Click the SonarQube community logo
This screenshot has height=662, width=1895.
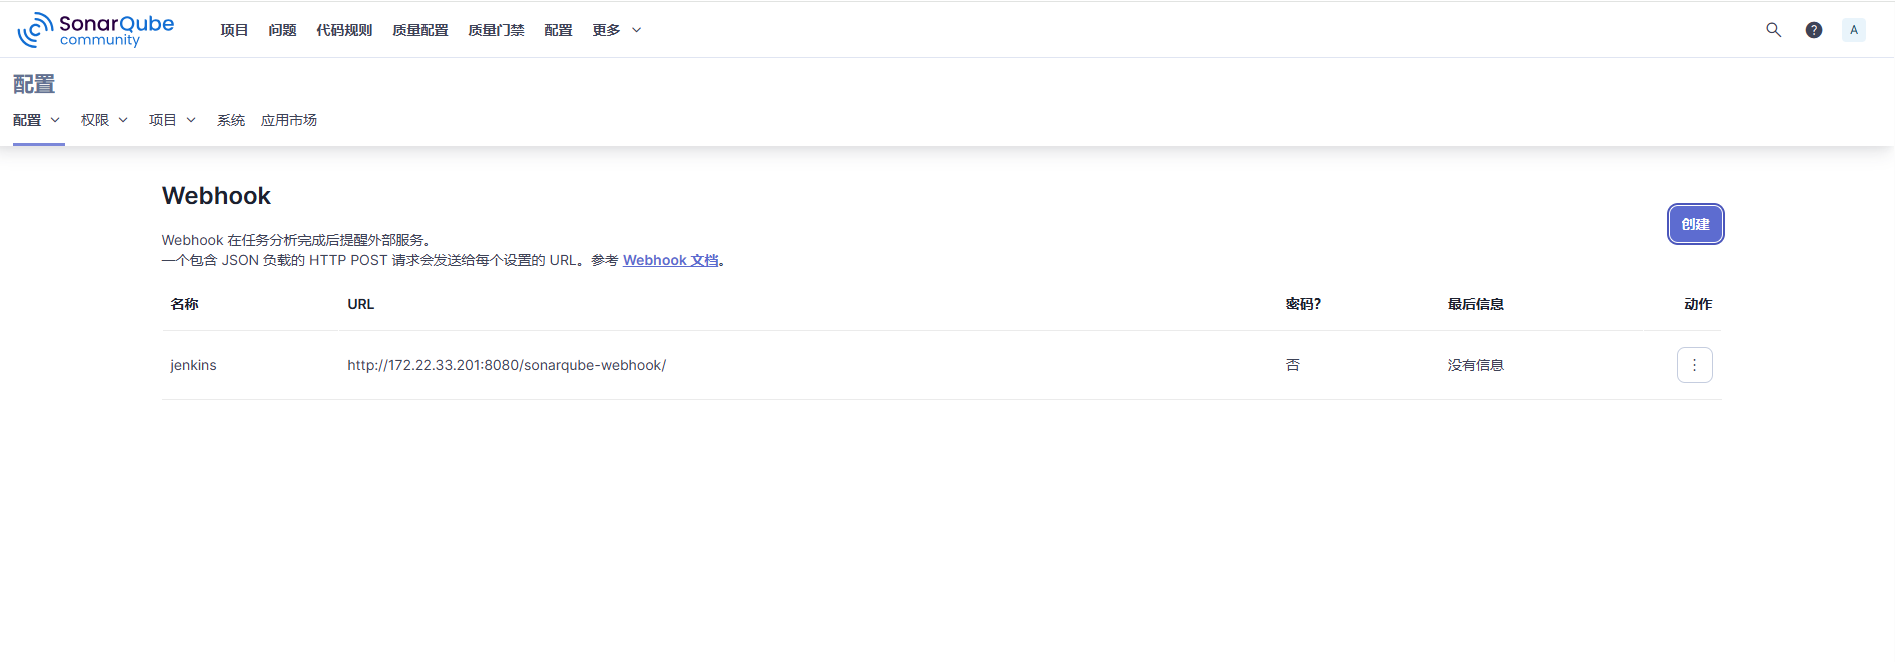96,30
